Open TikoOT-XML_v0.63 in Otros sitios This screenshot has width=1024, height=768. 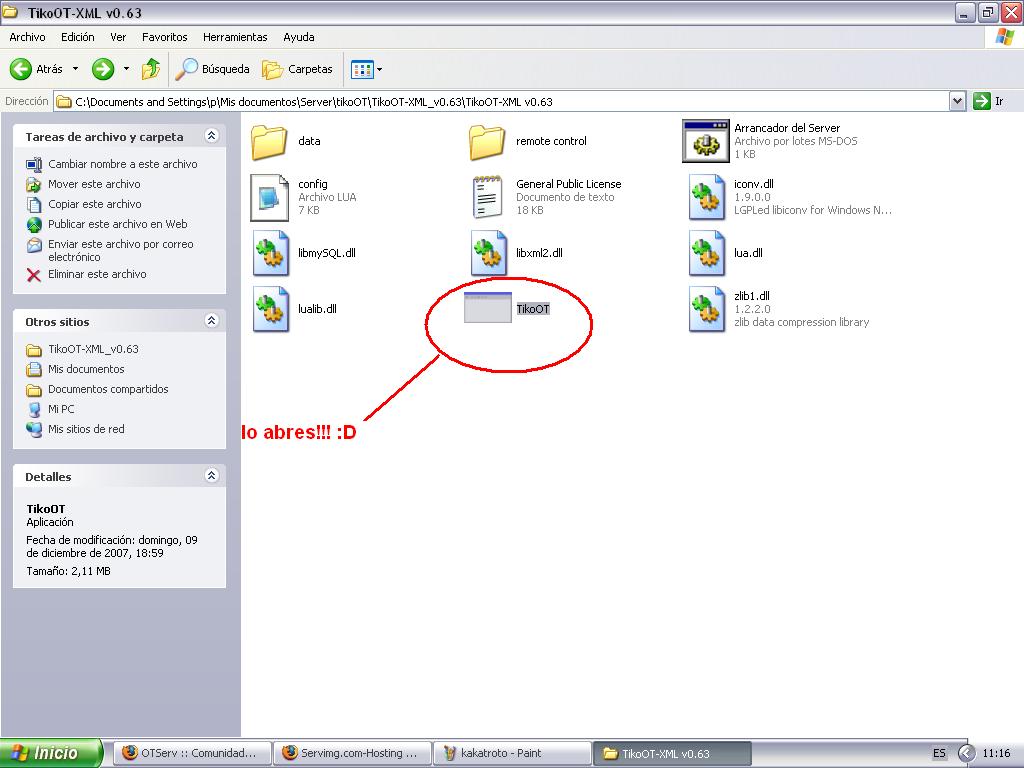click(82, 349)
